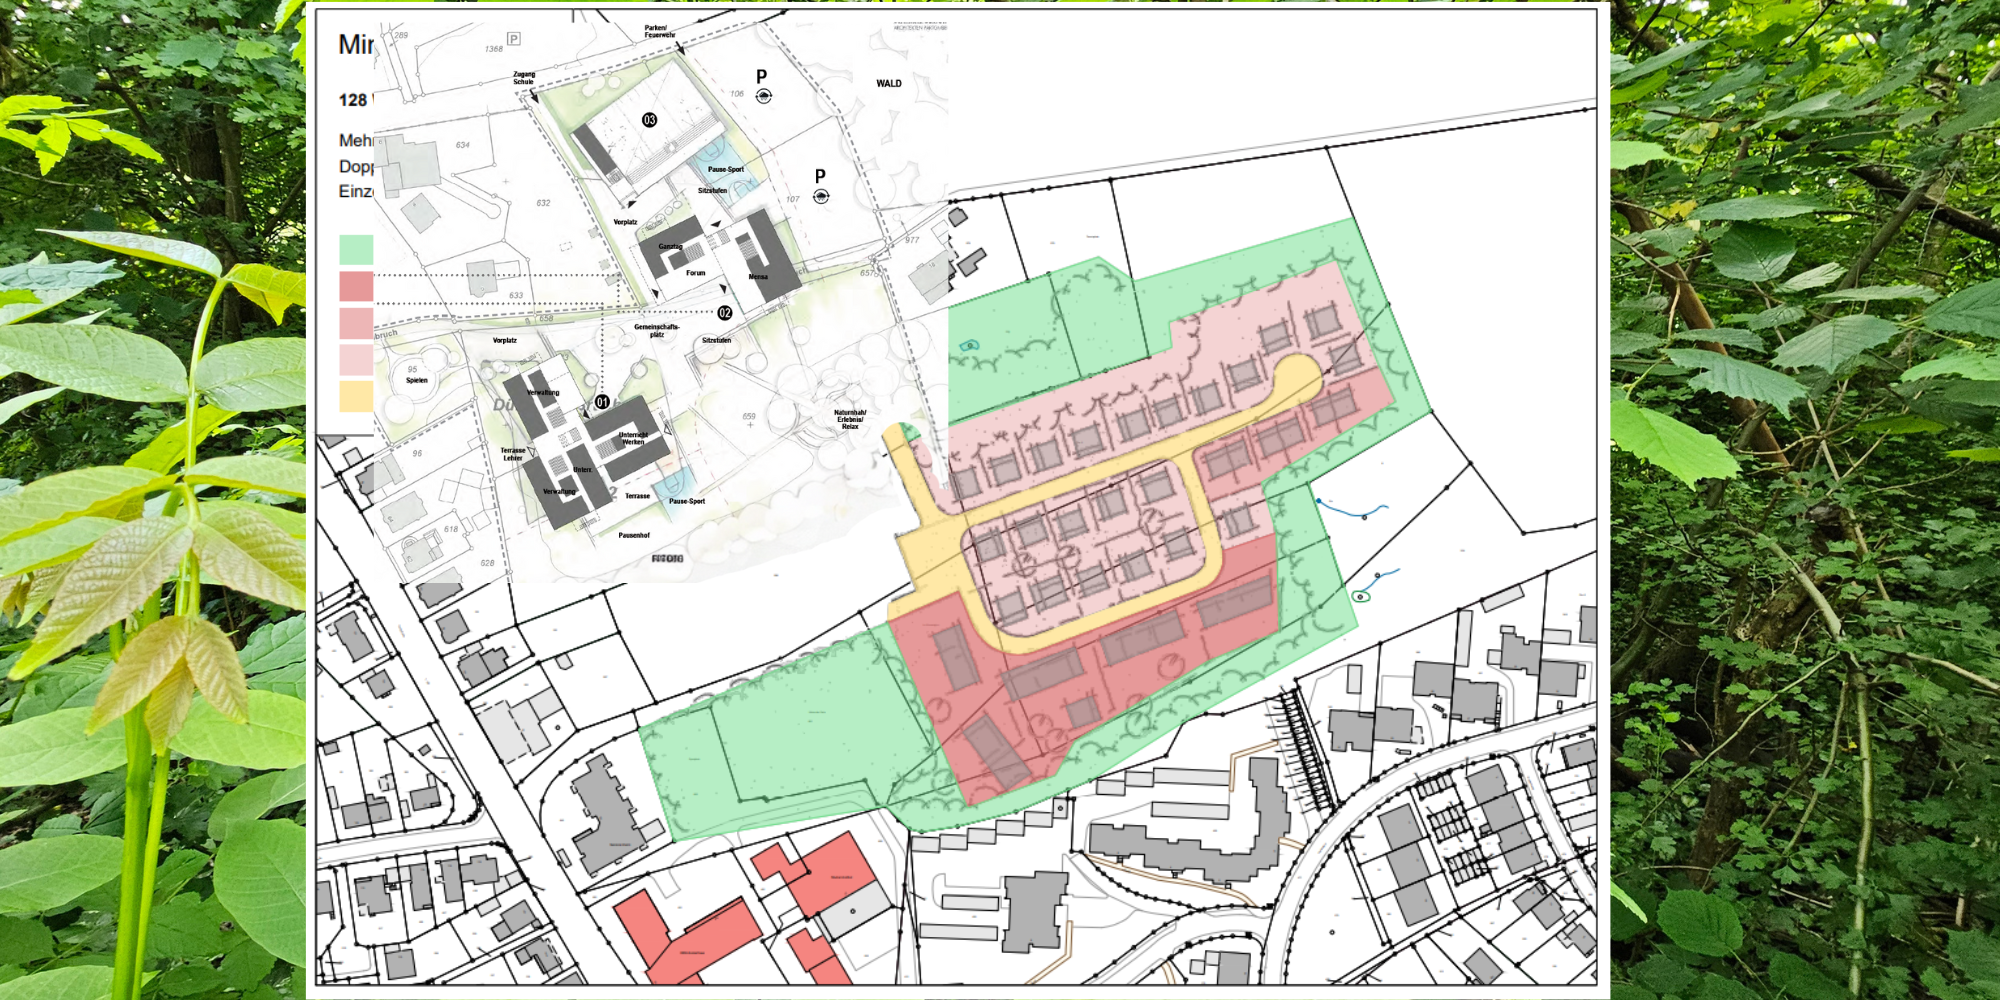Click the black 01 marker by Unterricht Werken
Image resolution: width=2000 pixels, height=1000 pixels.
pos(602,402)
